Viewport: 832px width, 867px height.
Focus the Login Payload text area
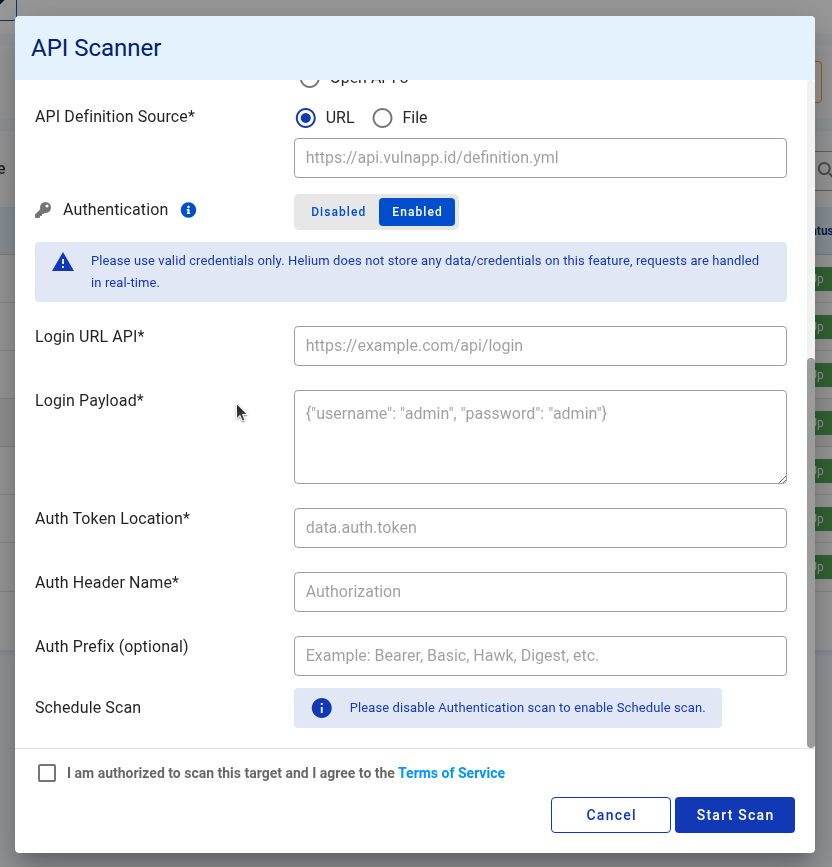[x=540, y=437]
